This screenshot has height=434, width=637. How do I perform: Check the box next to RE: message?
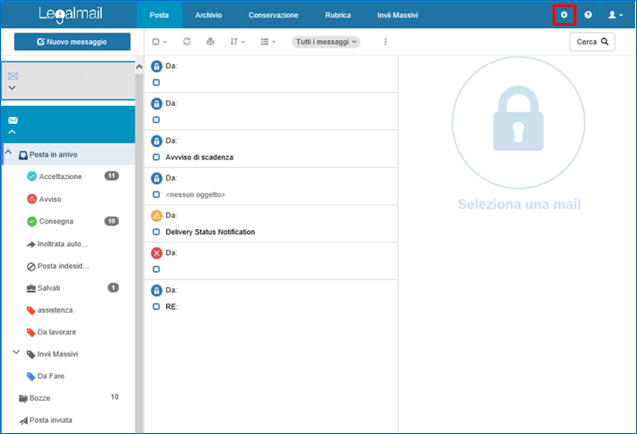[x=157, y=306]
